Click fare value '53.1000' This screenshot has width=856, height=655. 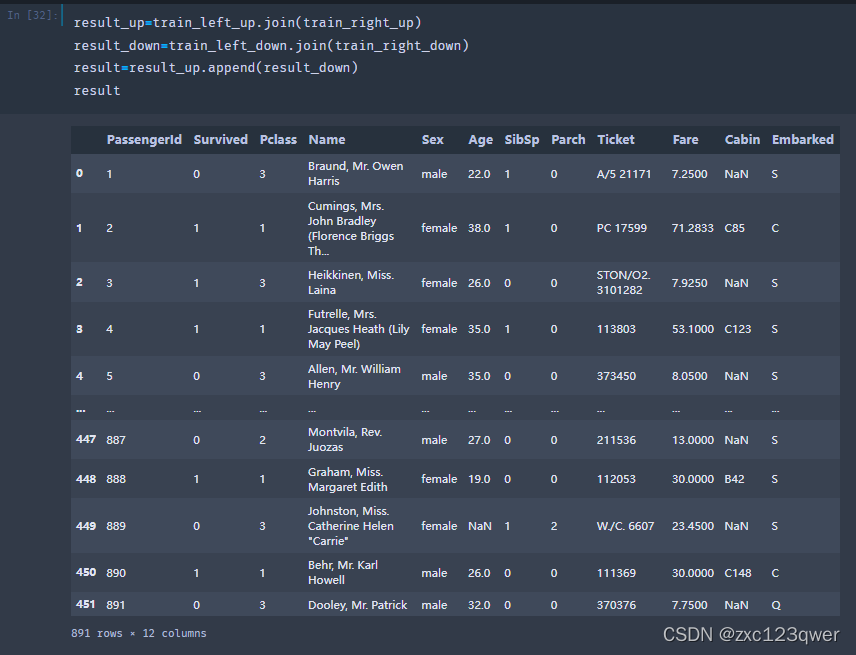pyautogui.click(x=692, y=329)
